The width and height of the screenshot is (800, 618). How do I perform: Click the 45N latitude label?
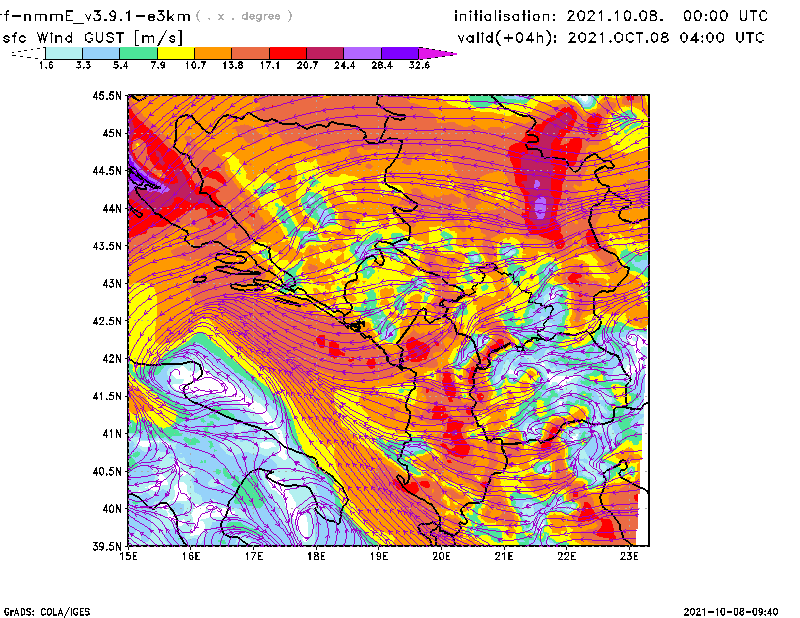(112, 133)
